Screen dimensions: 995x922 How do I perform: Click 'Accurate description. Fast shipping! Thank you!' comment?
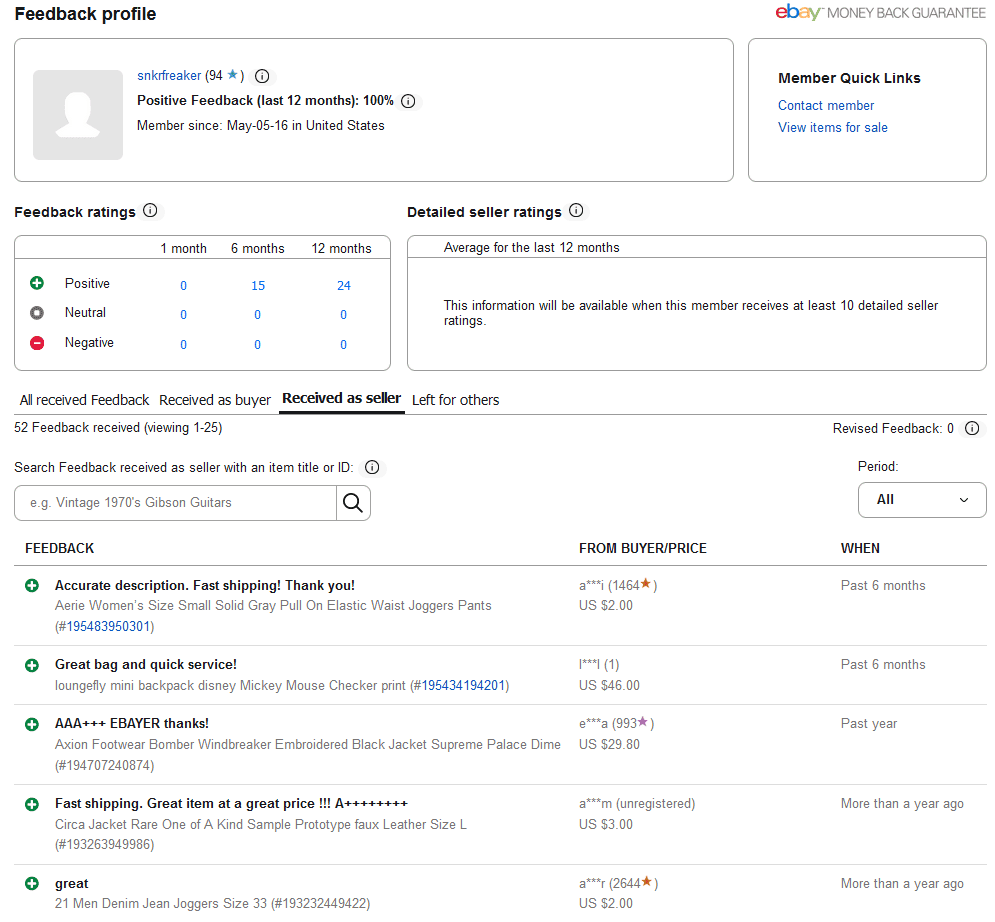(205, 586)
